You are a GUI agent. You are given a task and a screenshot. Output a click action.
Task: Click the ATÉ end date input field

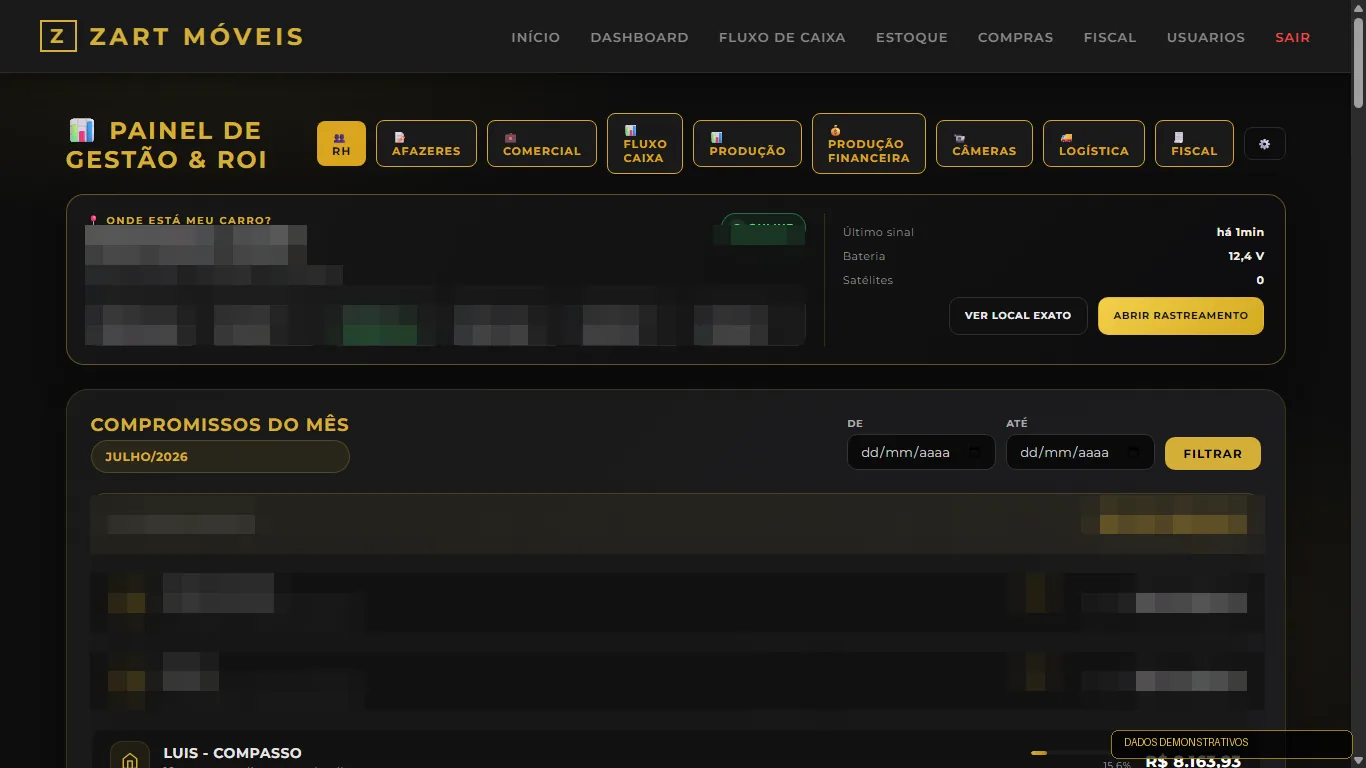coord(1080,452)
